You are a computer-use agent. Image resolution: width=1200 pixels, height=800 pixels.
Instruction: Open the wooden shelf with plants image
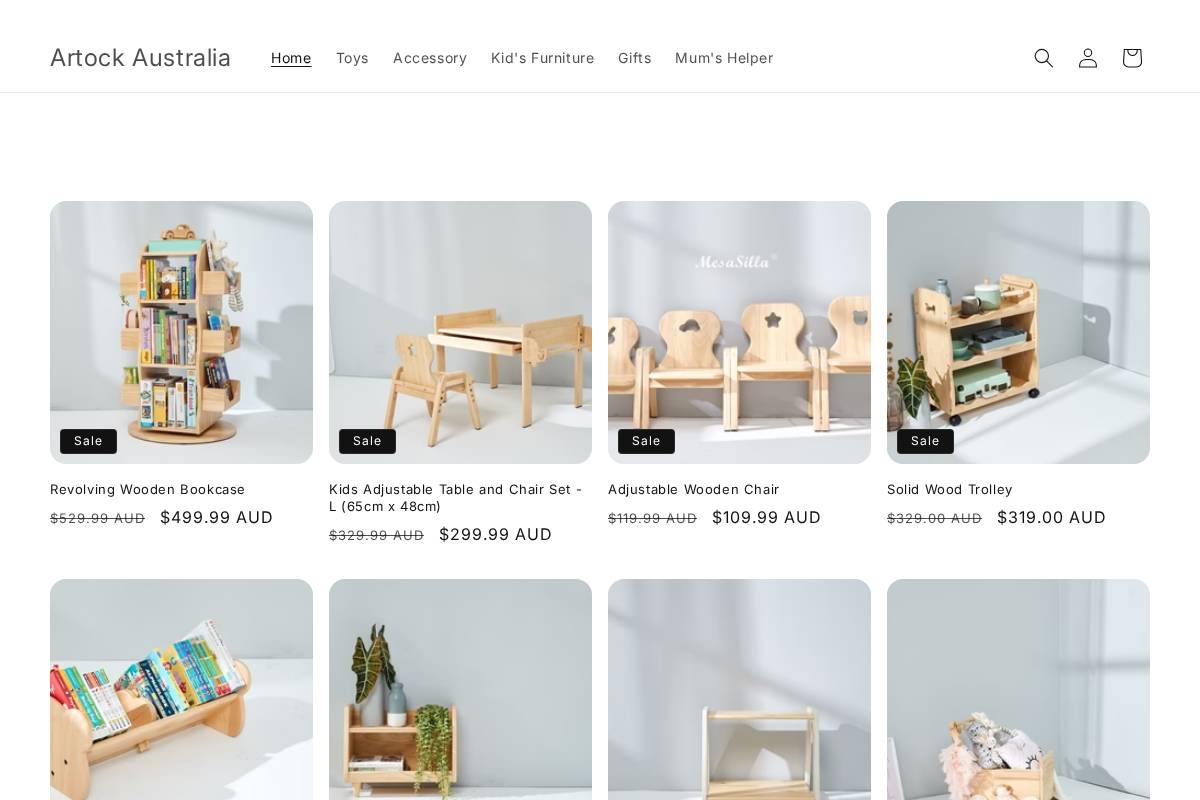pos(460,690)
